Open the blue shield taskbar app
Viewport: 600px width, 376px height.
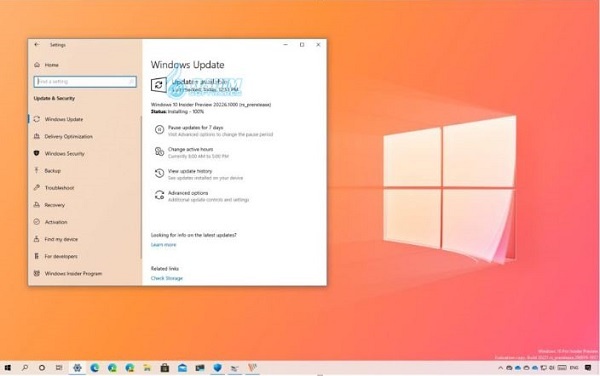[217, 368]
